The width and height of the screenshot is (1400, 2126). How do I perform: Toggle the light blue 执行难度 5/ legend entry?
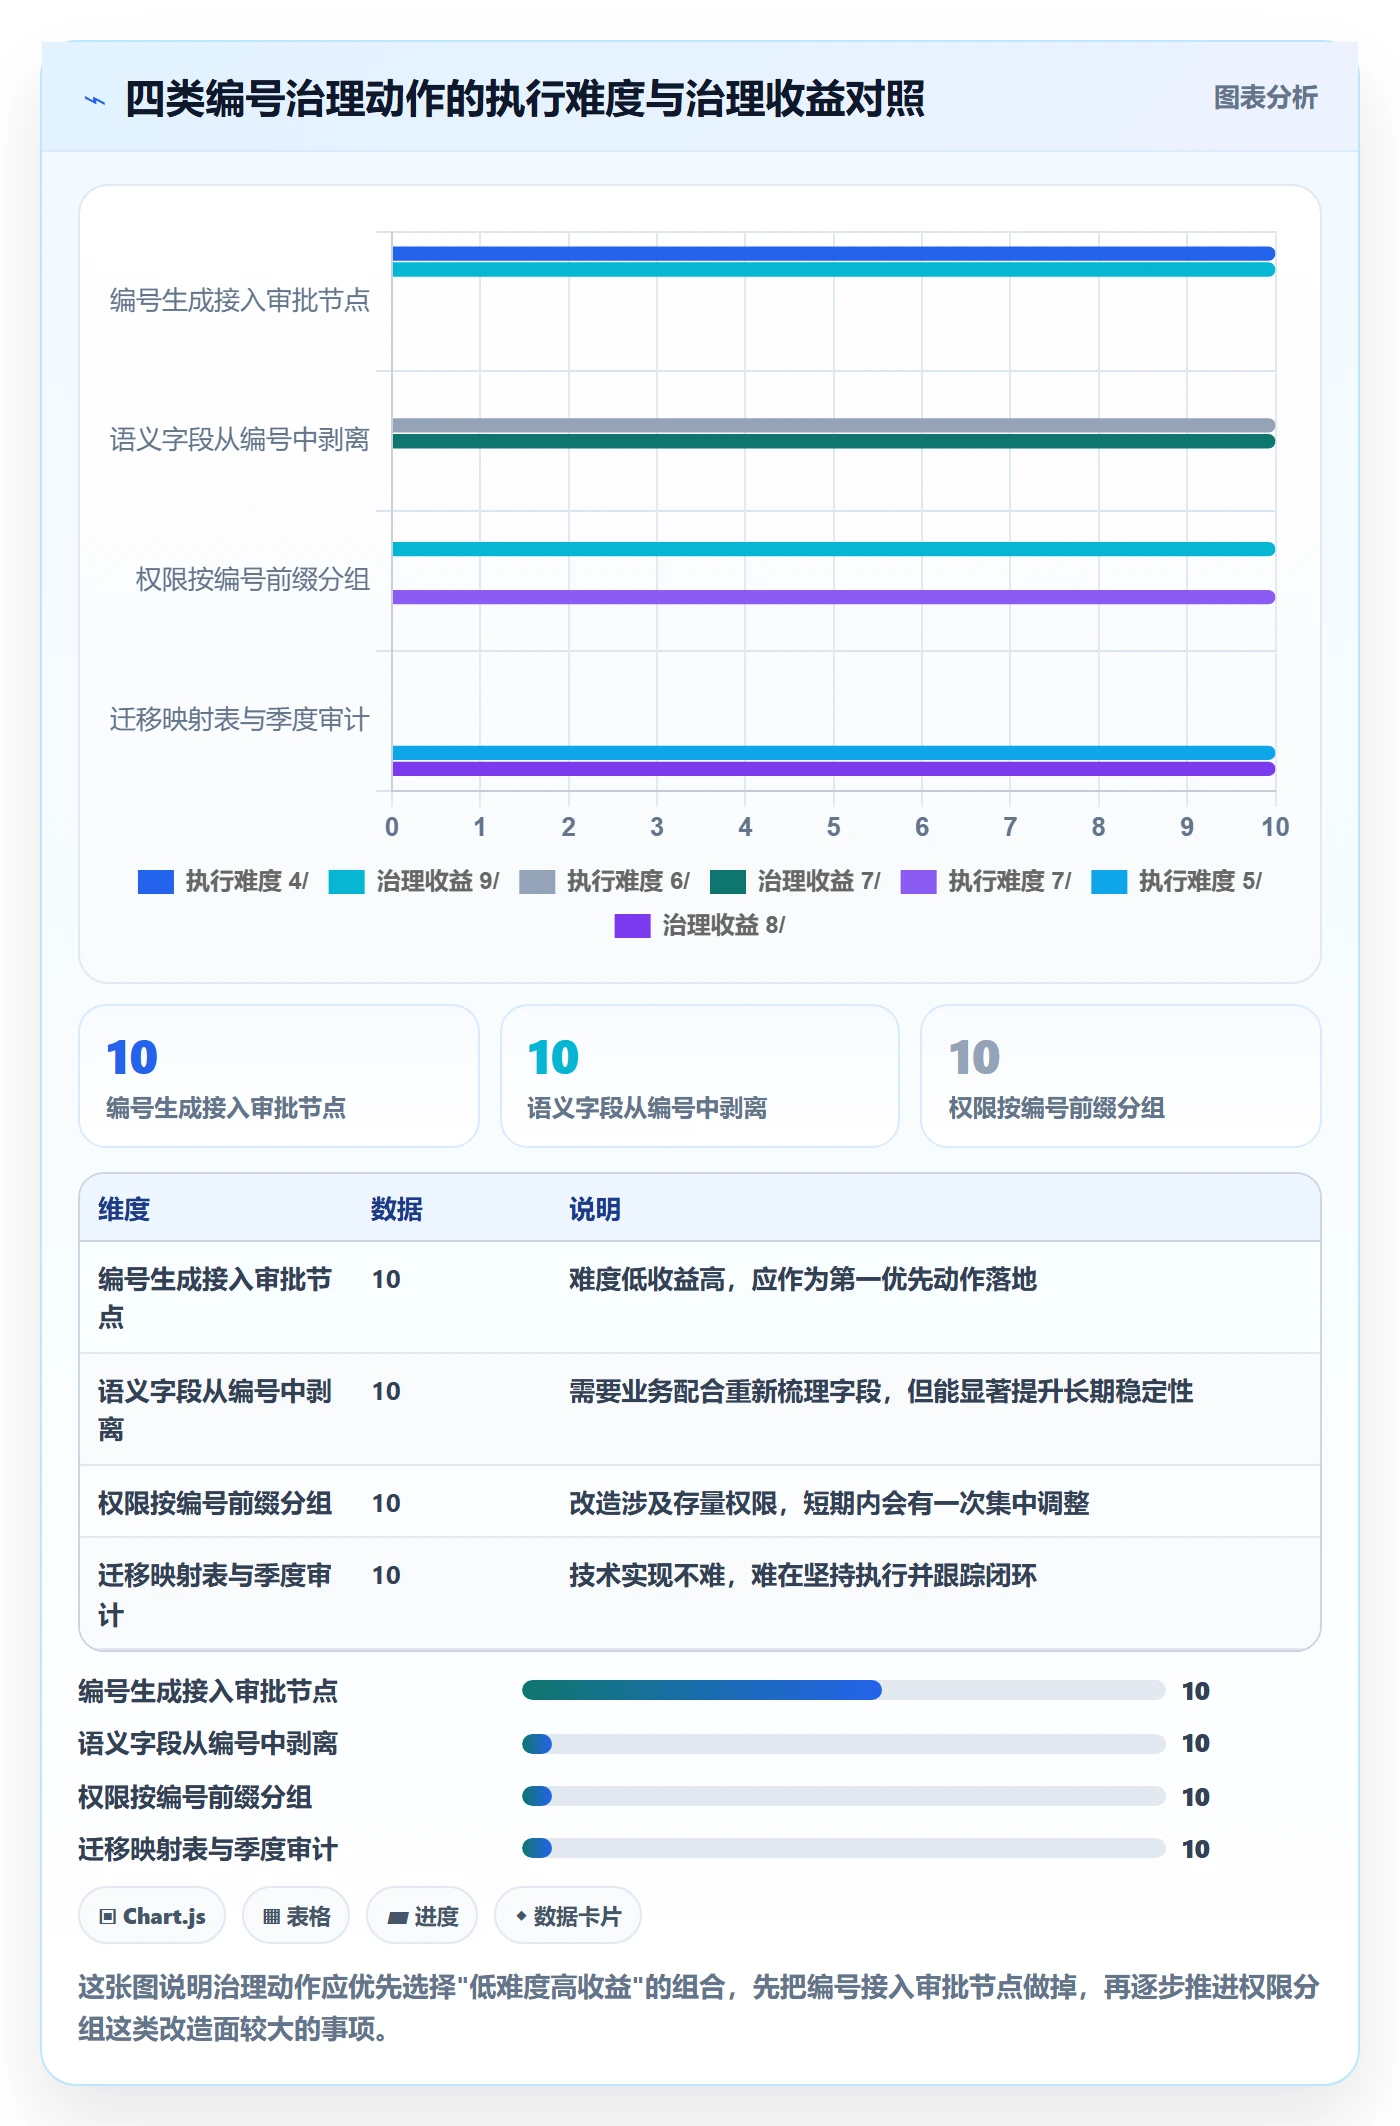click(x=1176, y=881)
